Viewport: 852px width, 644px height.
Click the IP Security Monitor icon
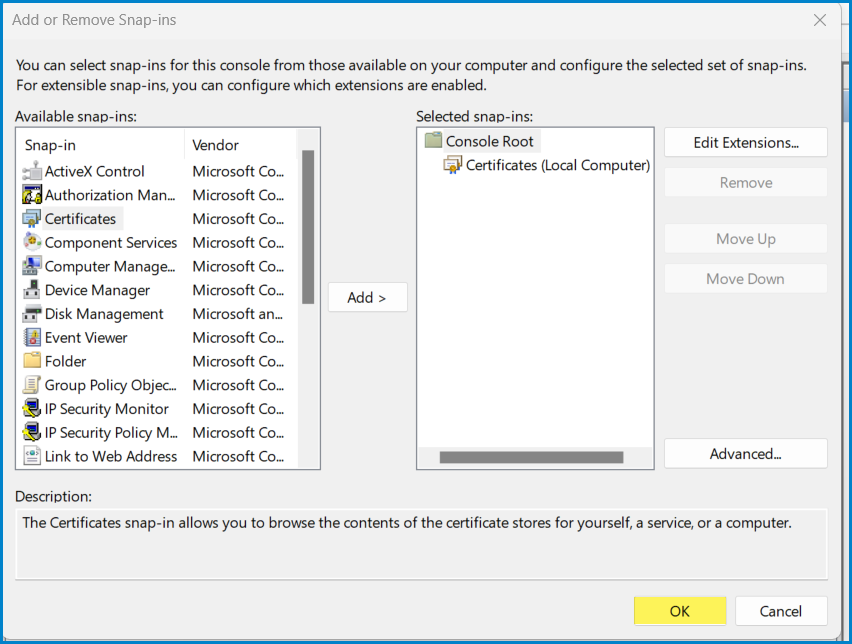(32, 409)
